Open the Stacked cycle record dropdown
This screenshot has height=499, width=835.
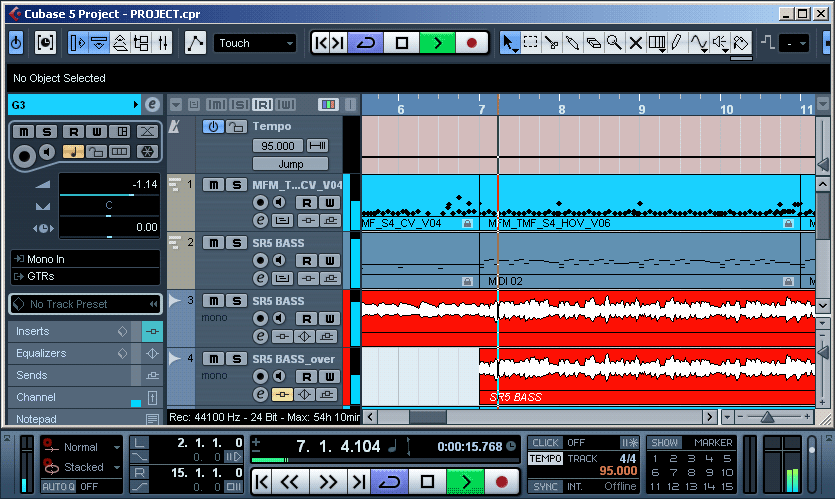pos(83,467)
